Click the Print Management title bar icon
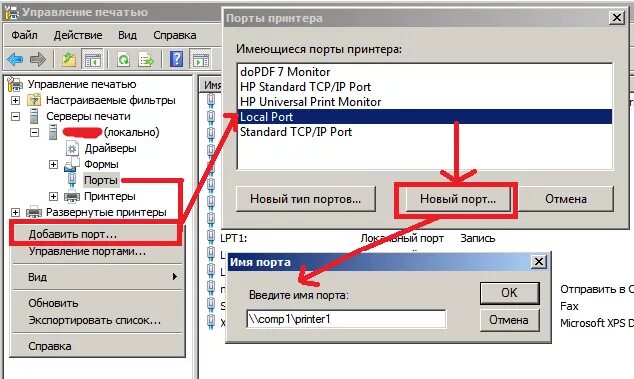This screenshot has height=379, width=634. [x=11, y=12]
